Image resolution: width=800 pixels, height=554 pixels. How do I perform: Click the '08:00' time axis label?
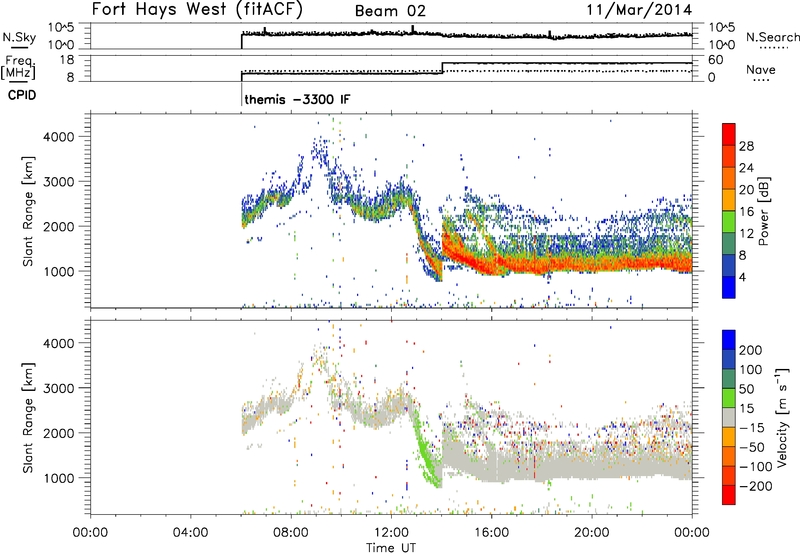coord(291,533)
